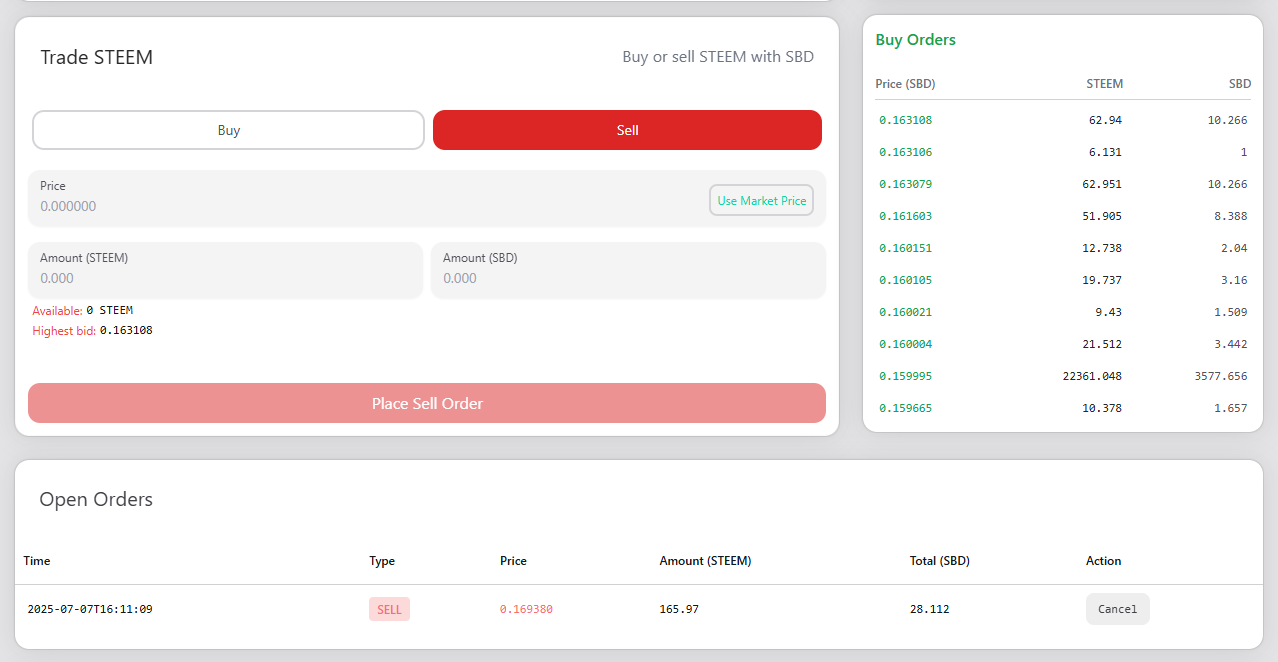
Task: Click the open order time 2025-07-07T16:11:09
Action: click(90, 609)
